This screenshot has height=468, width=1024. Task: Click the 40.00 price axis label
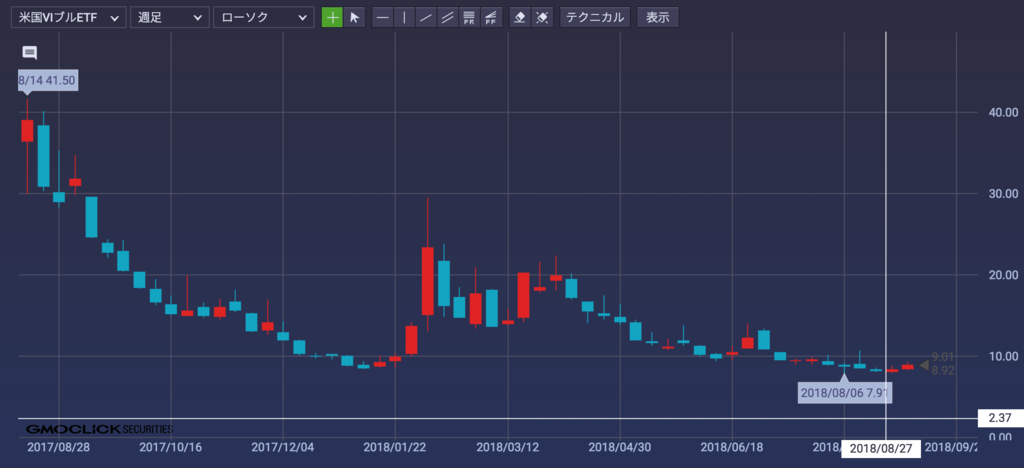(1003, 113)
